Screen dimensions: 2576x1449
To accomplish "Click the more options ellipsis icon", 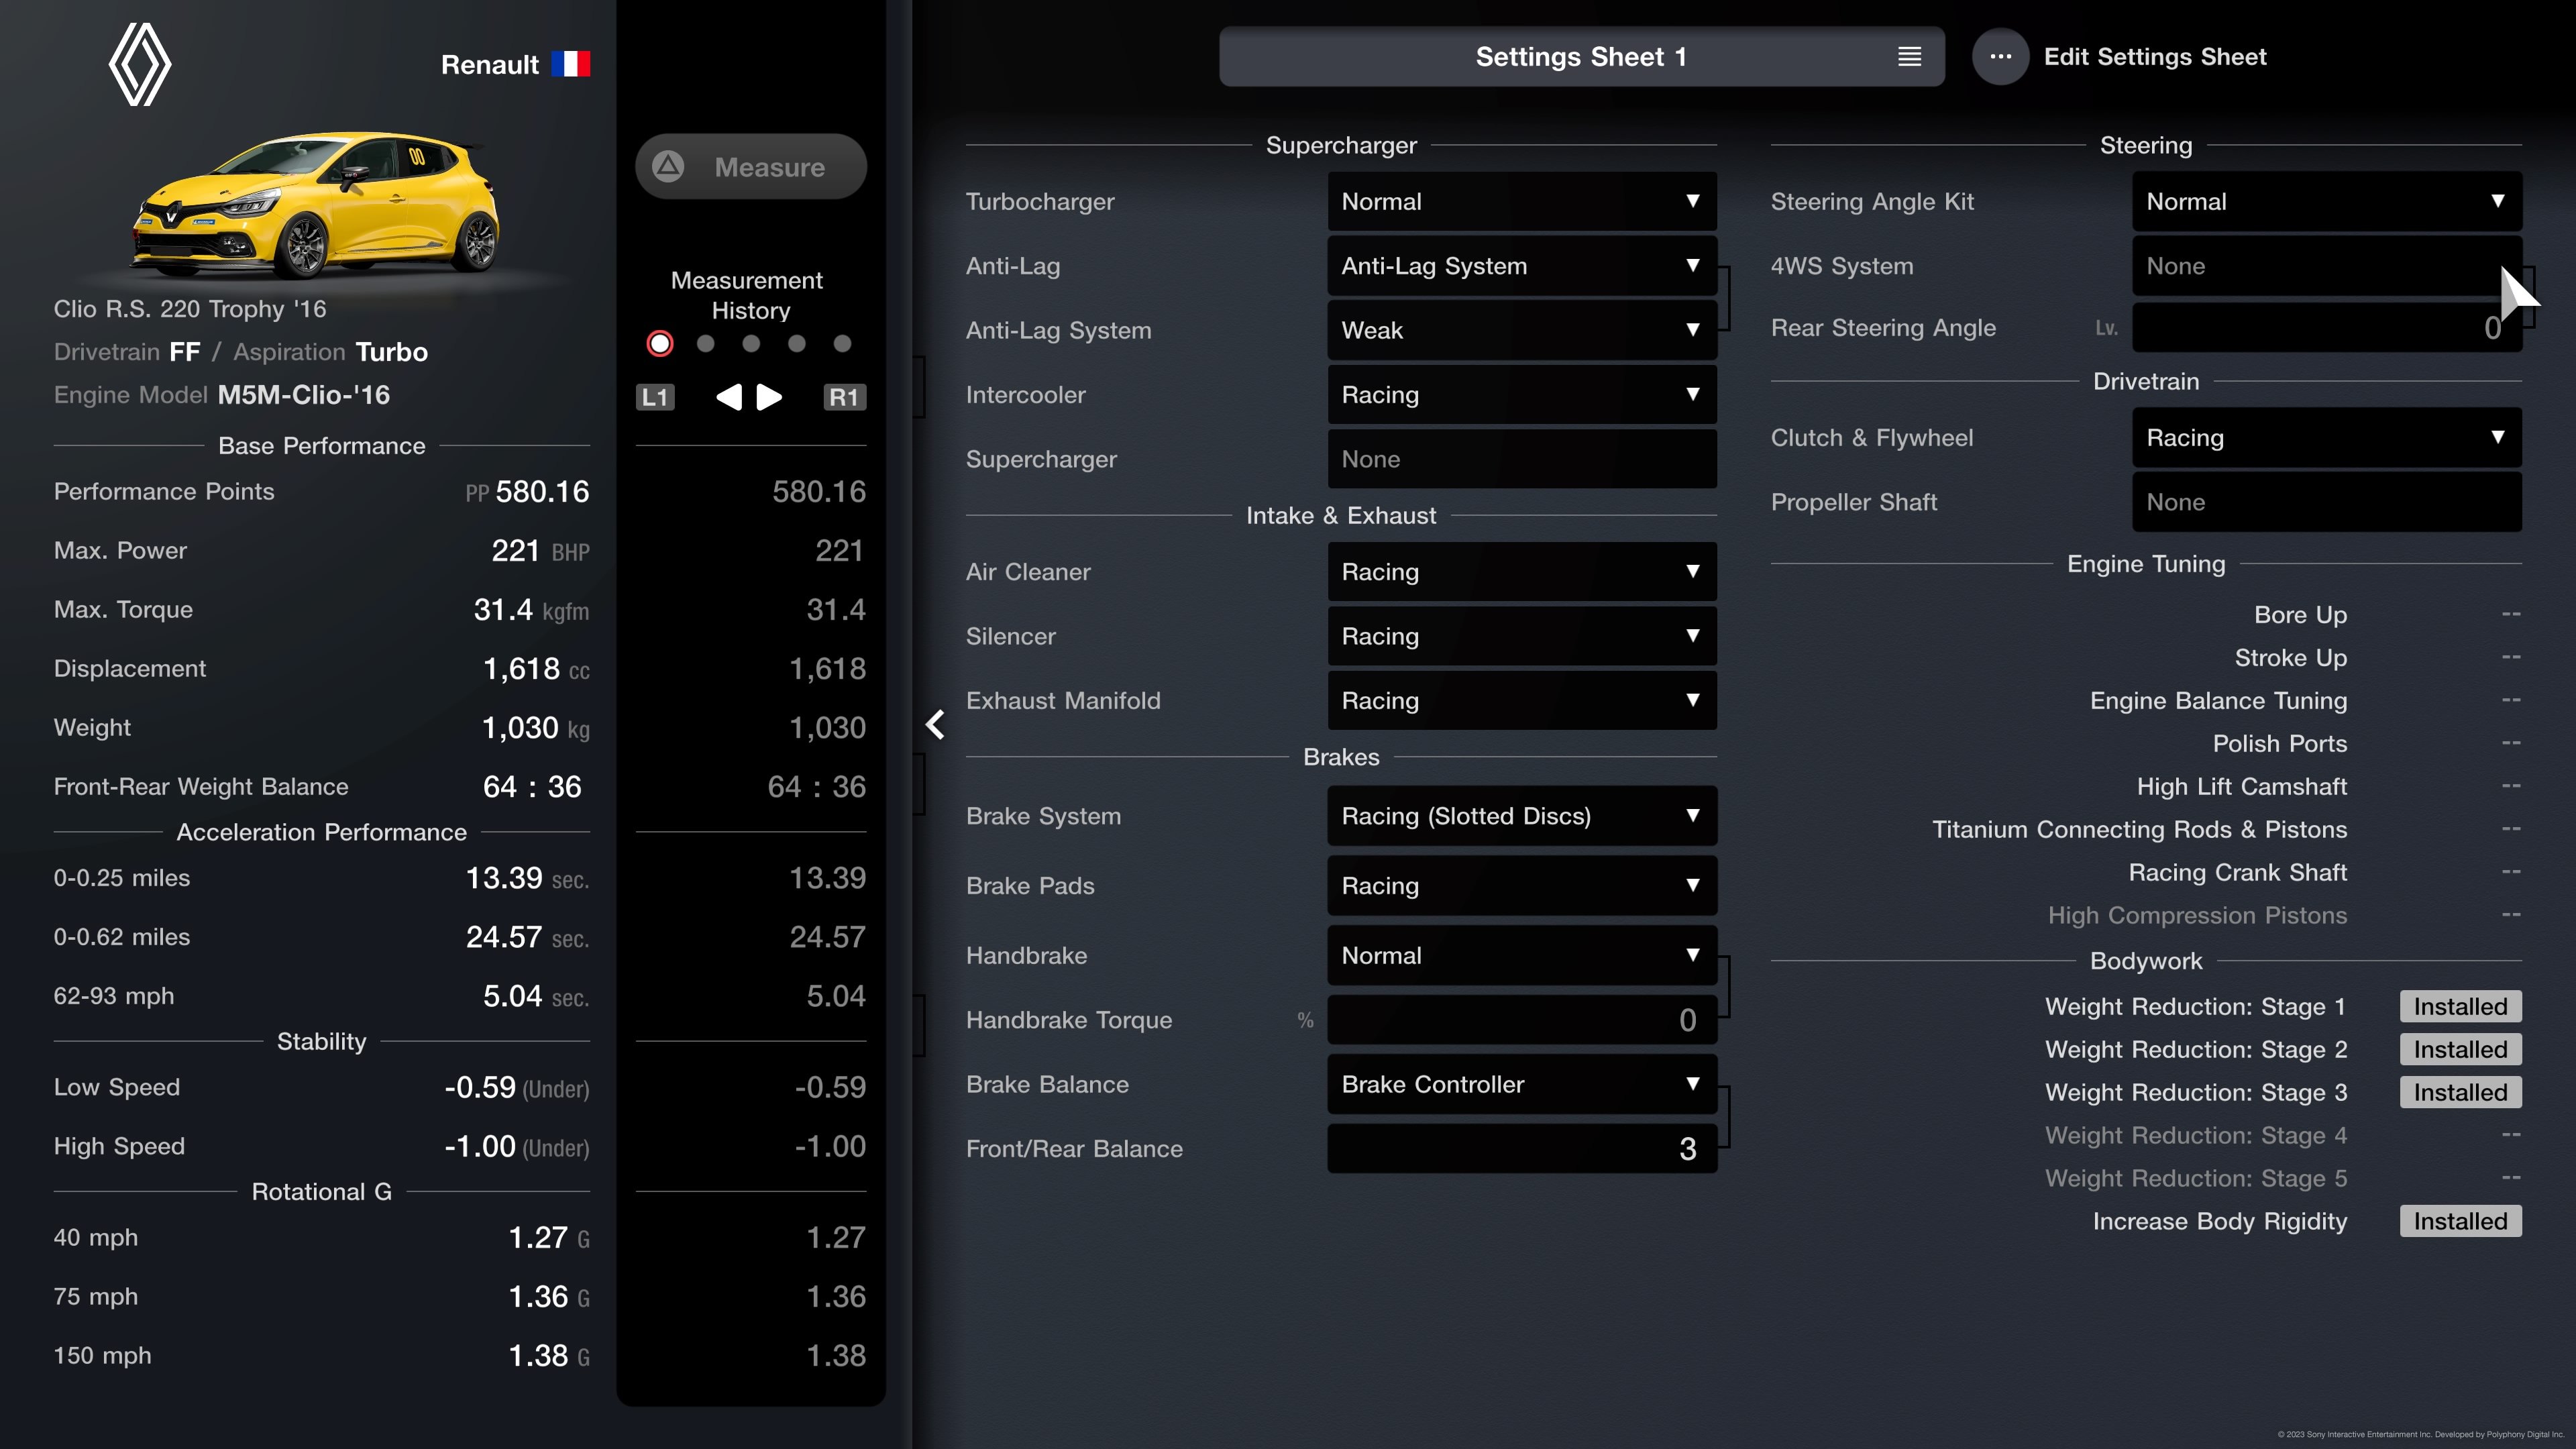I will pyautogui.click(x=2001, y=55).
